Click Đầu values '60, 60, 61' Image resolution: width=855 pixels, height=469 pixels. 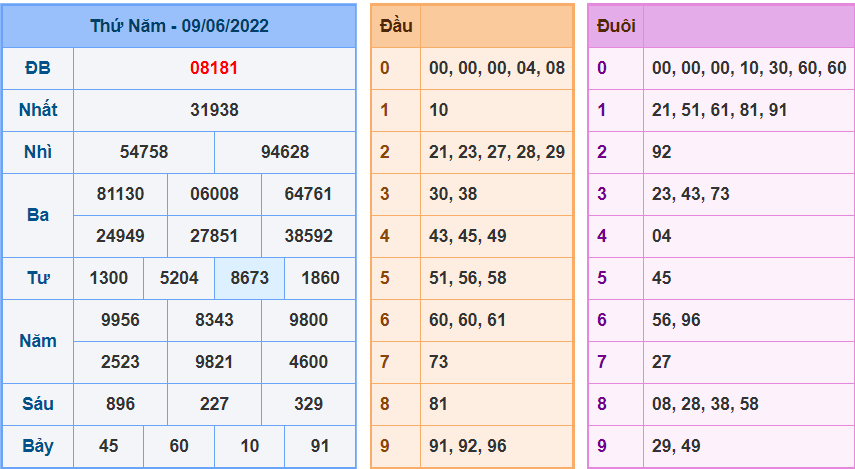pos(468,320)
